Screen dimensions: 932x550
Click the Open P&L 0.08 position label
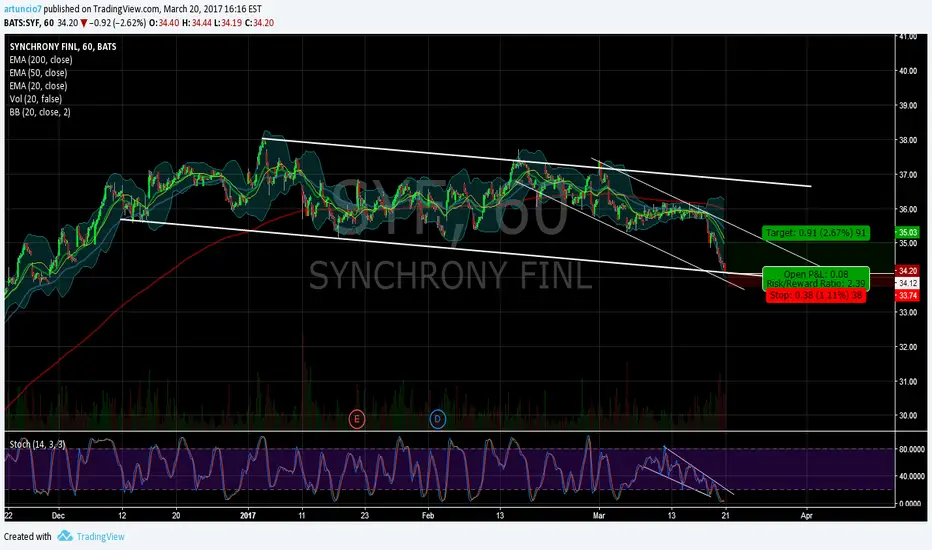click(x=816, y=274)
